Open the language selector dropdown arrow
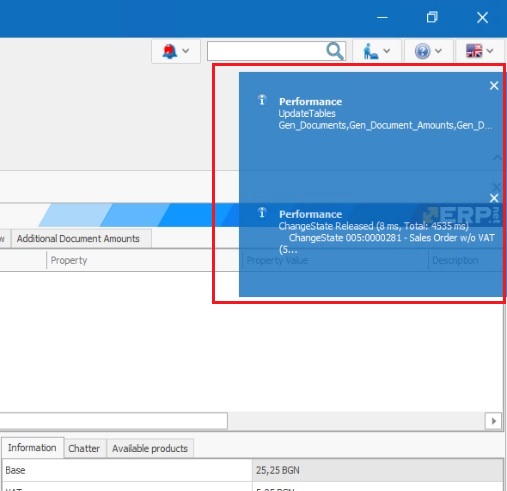 (490, 51)
